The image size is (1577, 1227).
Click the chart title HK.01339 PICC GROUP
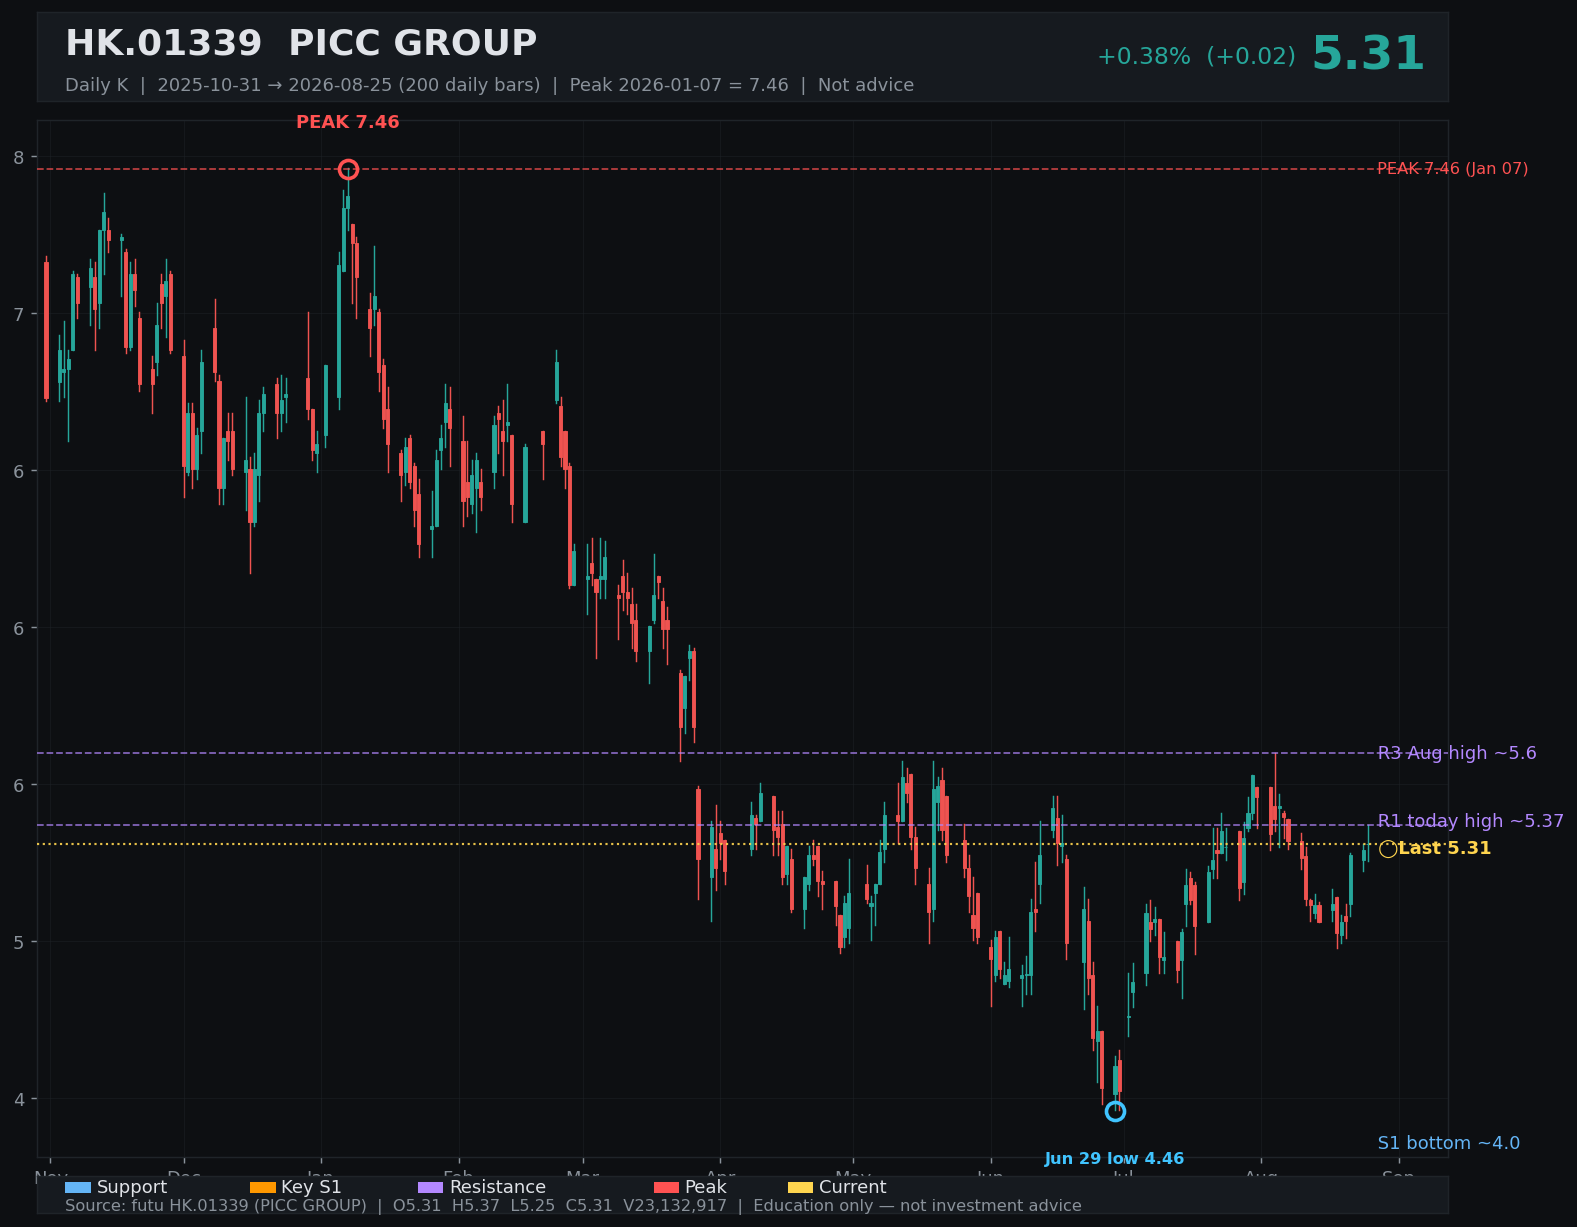pyautogui.click(x=301, y=44)
